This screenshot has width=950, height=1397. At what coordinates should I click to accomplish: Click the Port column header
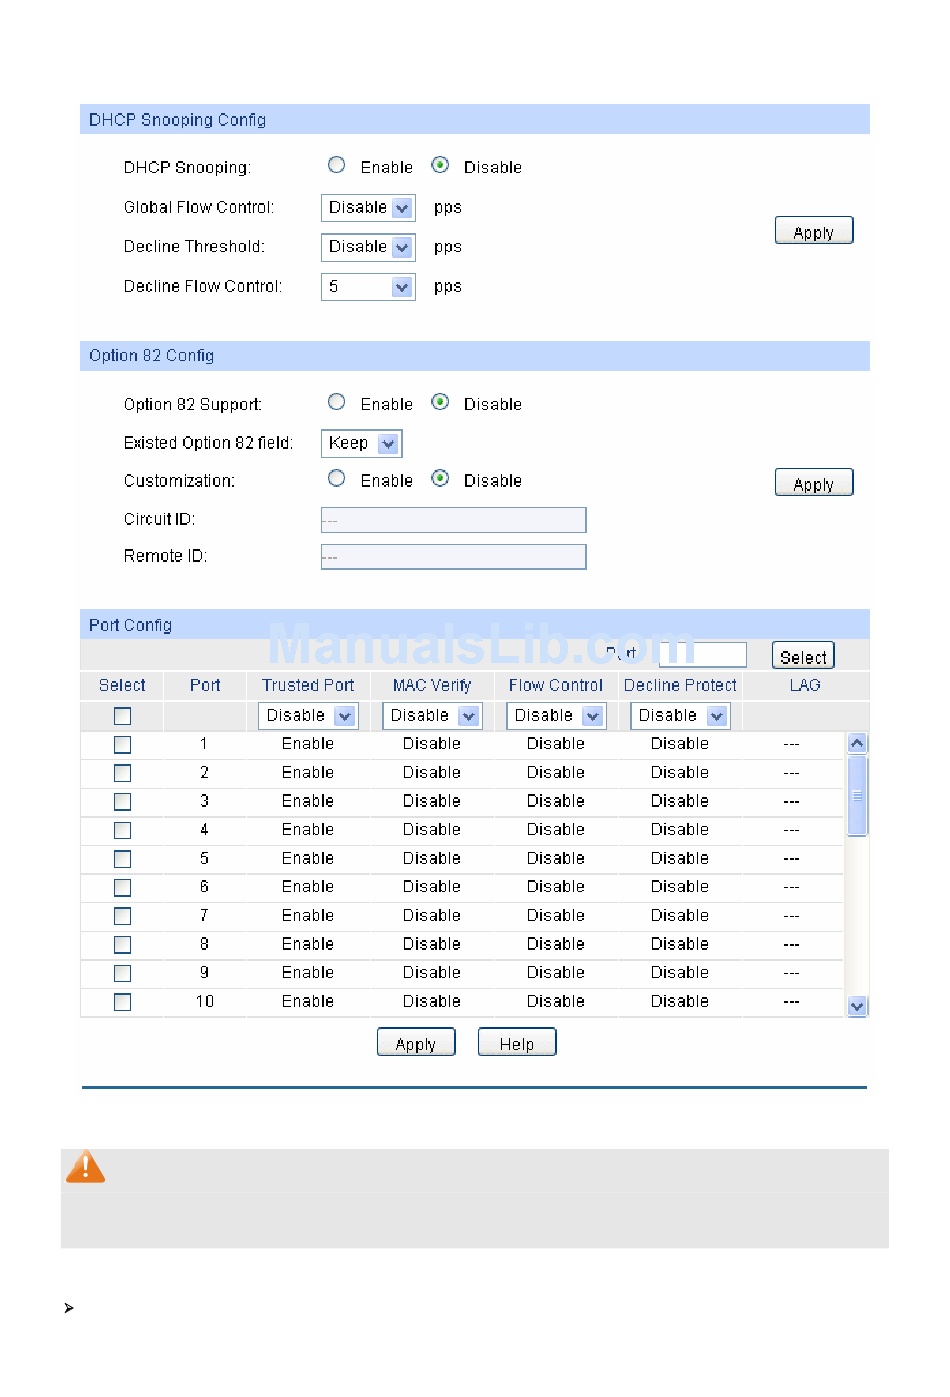coord(205,685)
